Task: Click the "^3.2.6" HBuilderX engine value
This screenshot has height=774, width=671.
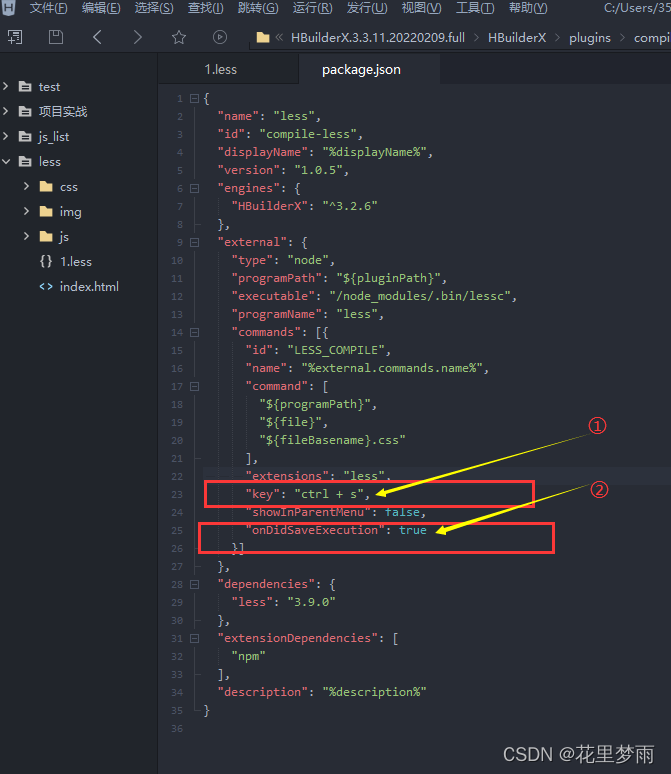Action: pyautogui.click(x=350, y=206)
